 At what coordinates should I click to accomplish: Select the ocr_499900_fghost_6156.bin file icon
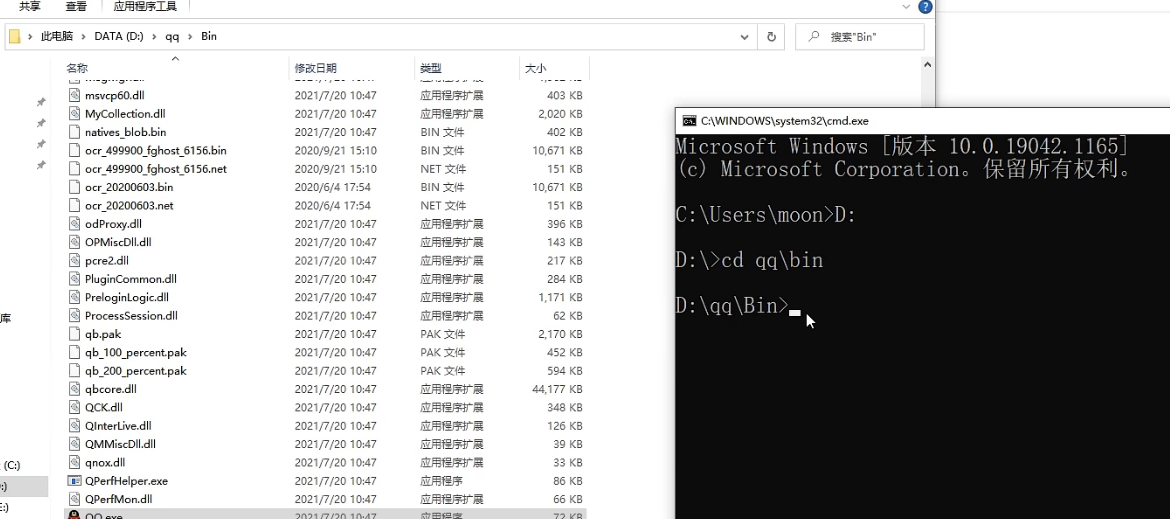pyautogui.click(x=73, y=151)
